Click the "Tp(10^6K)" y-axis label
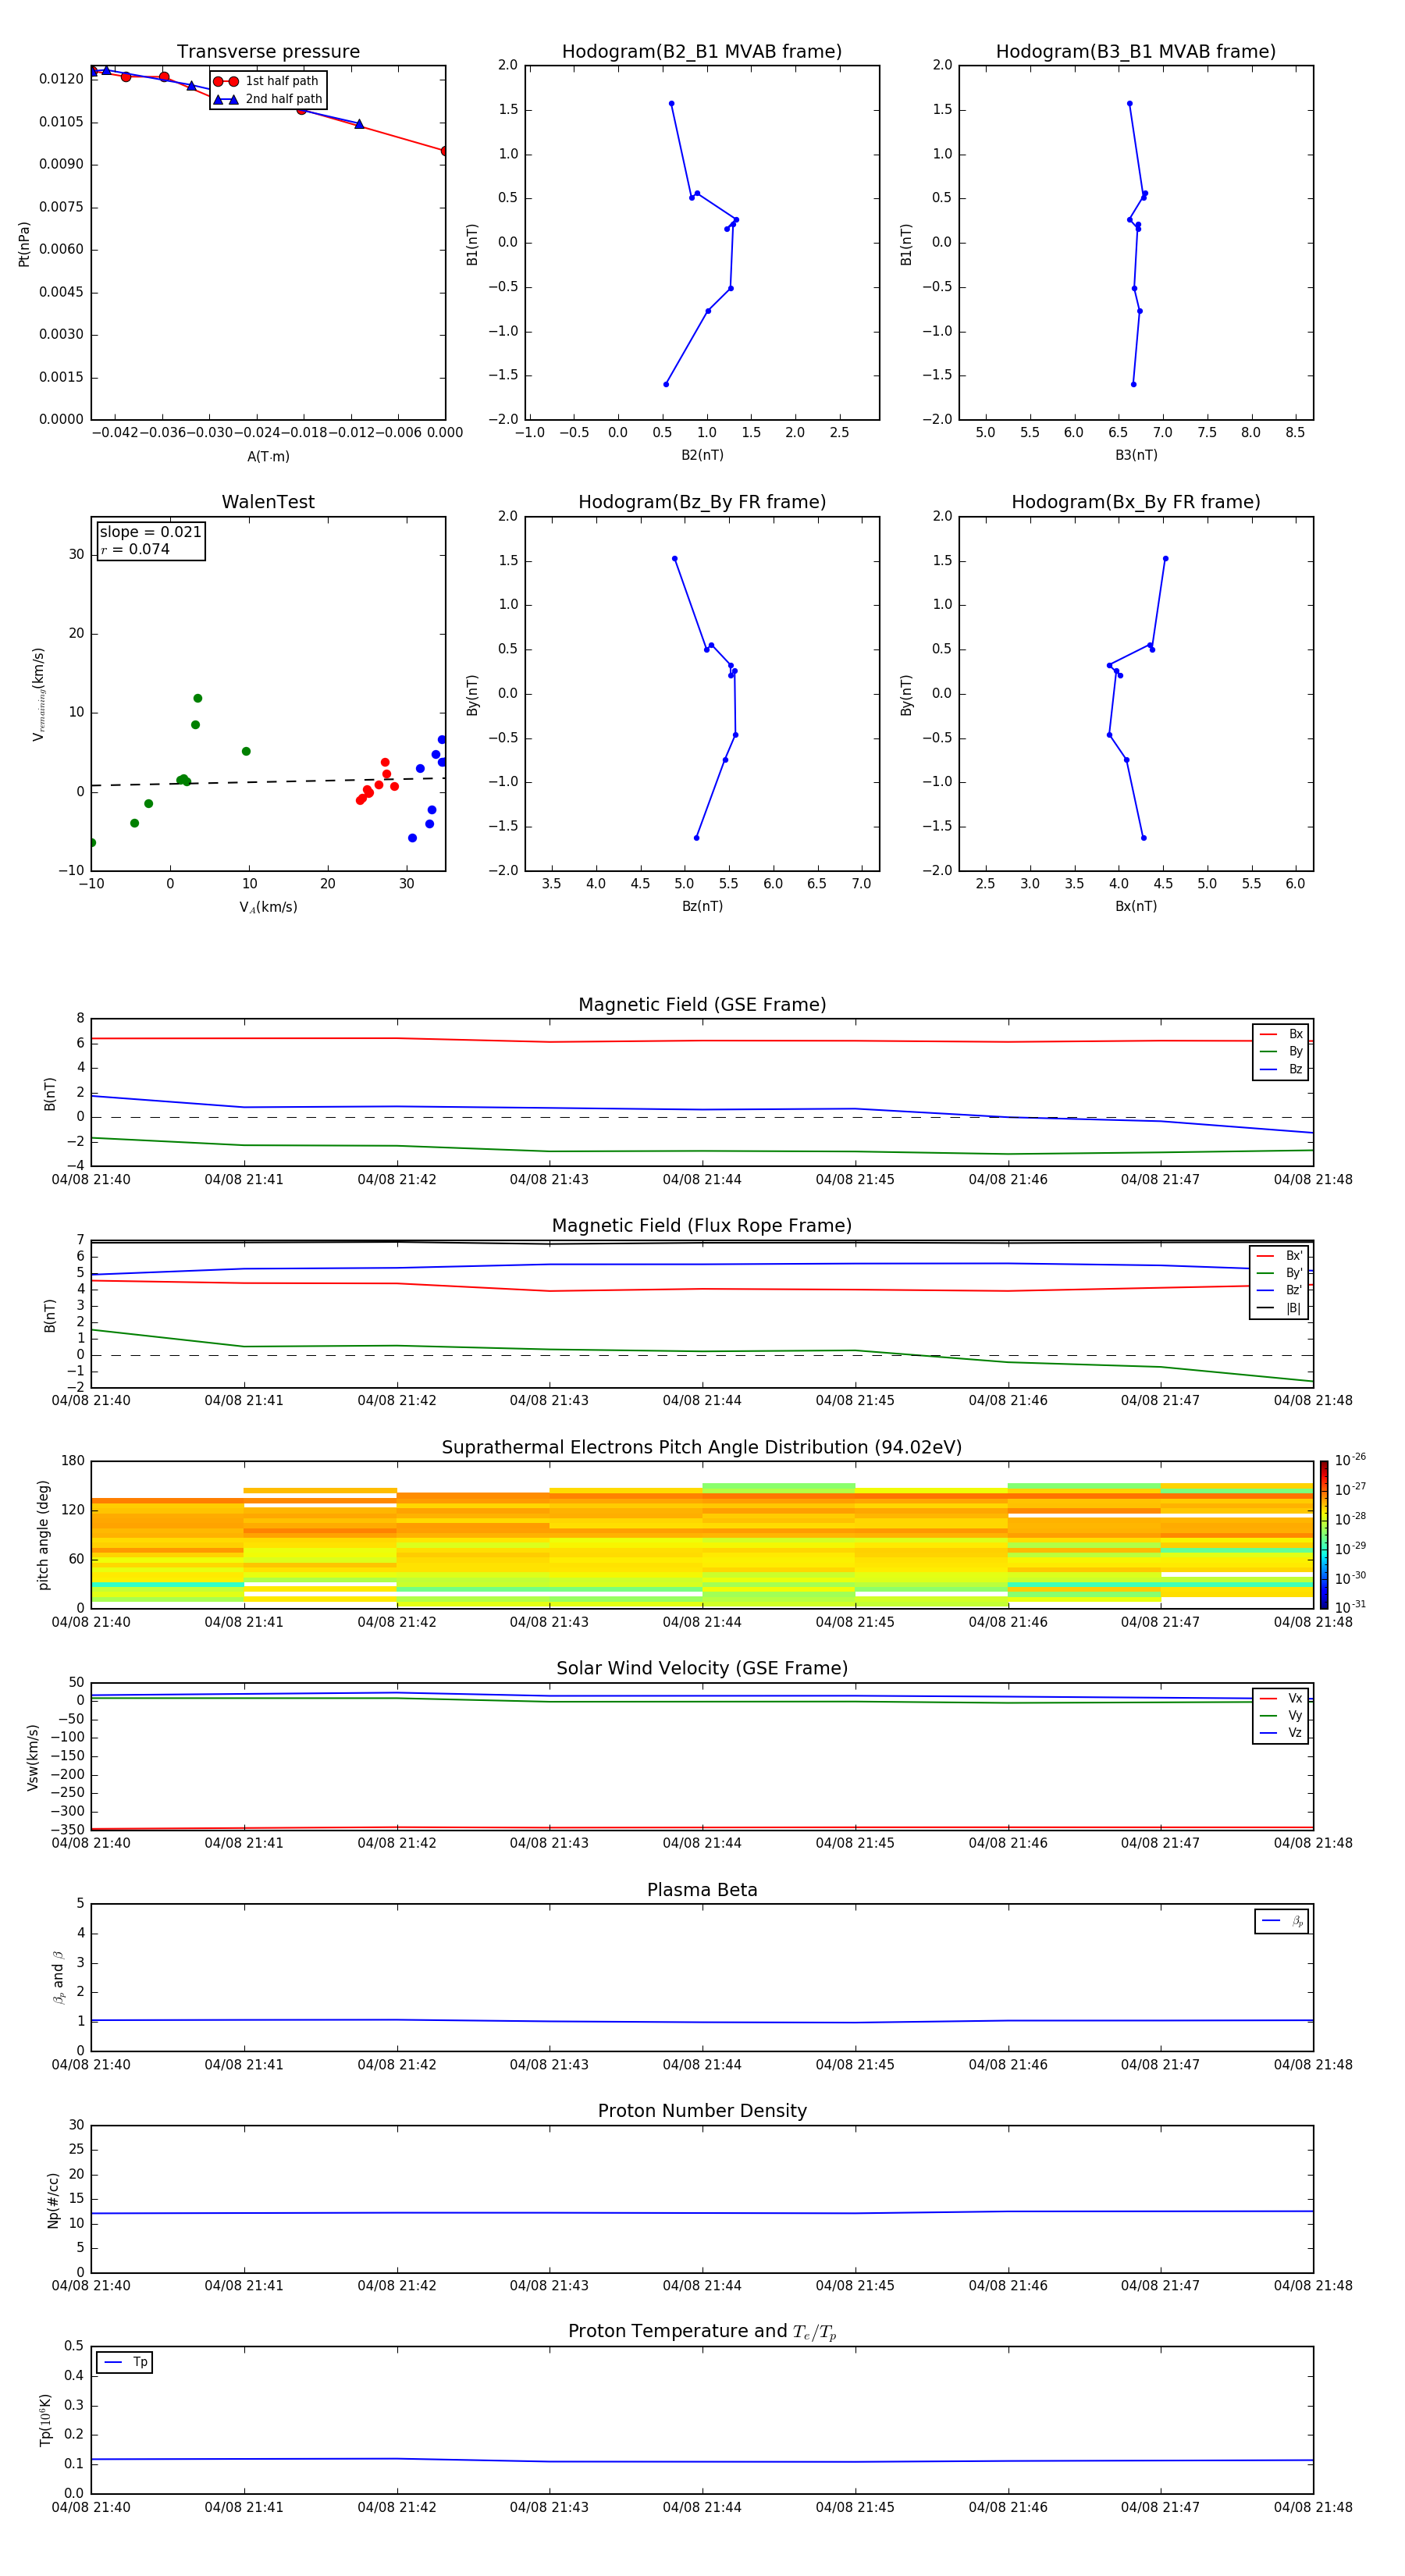Viewport: 1405px width, 2576px height. tap(45, 2420)
